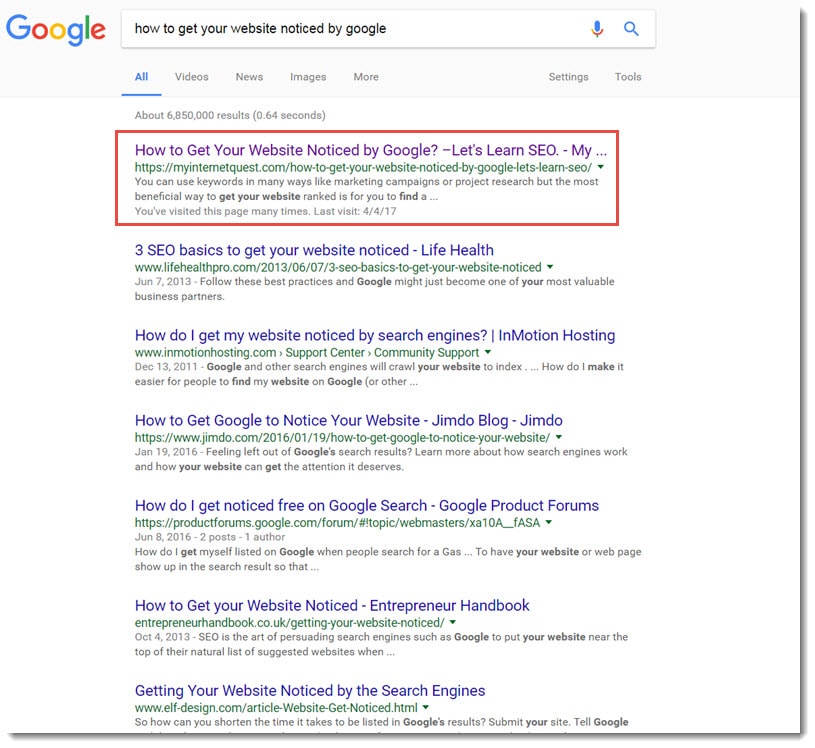Expand dropdown arrow after Community Support breadcrumb
Image resolution: width=815 pixels, height=748 pixels.
[x=488, y=352]
